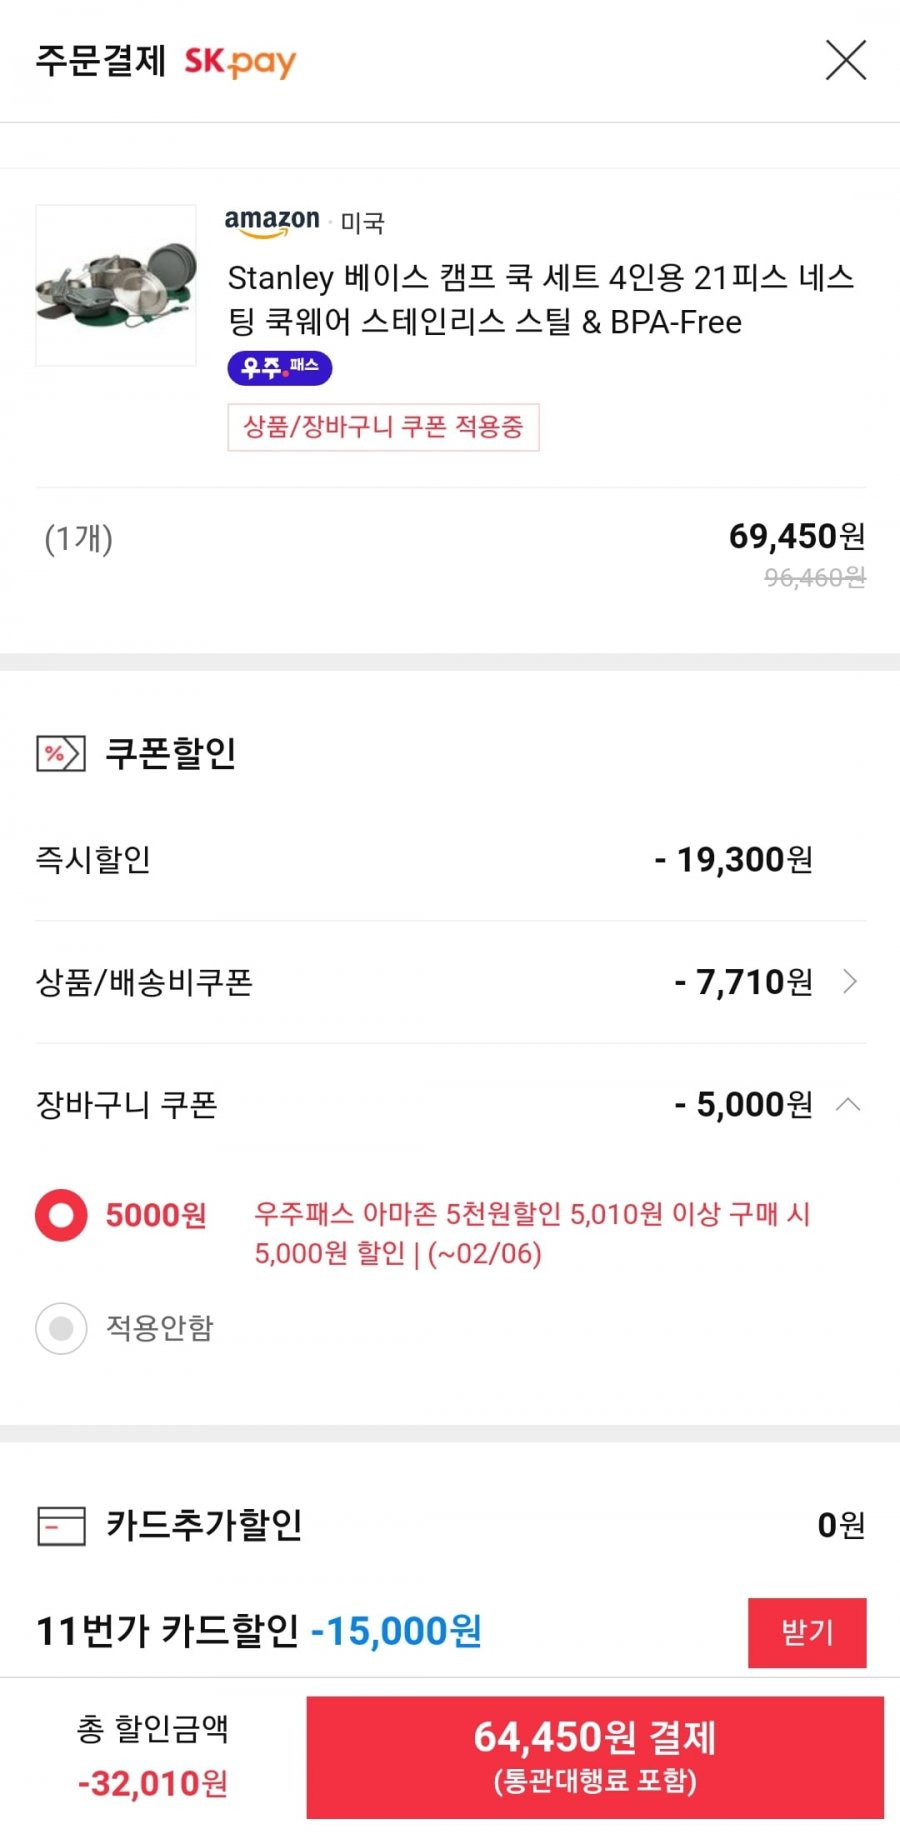Tap the SK pay logo

(240, 61)
